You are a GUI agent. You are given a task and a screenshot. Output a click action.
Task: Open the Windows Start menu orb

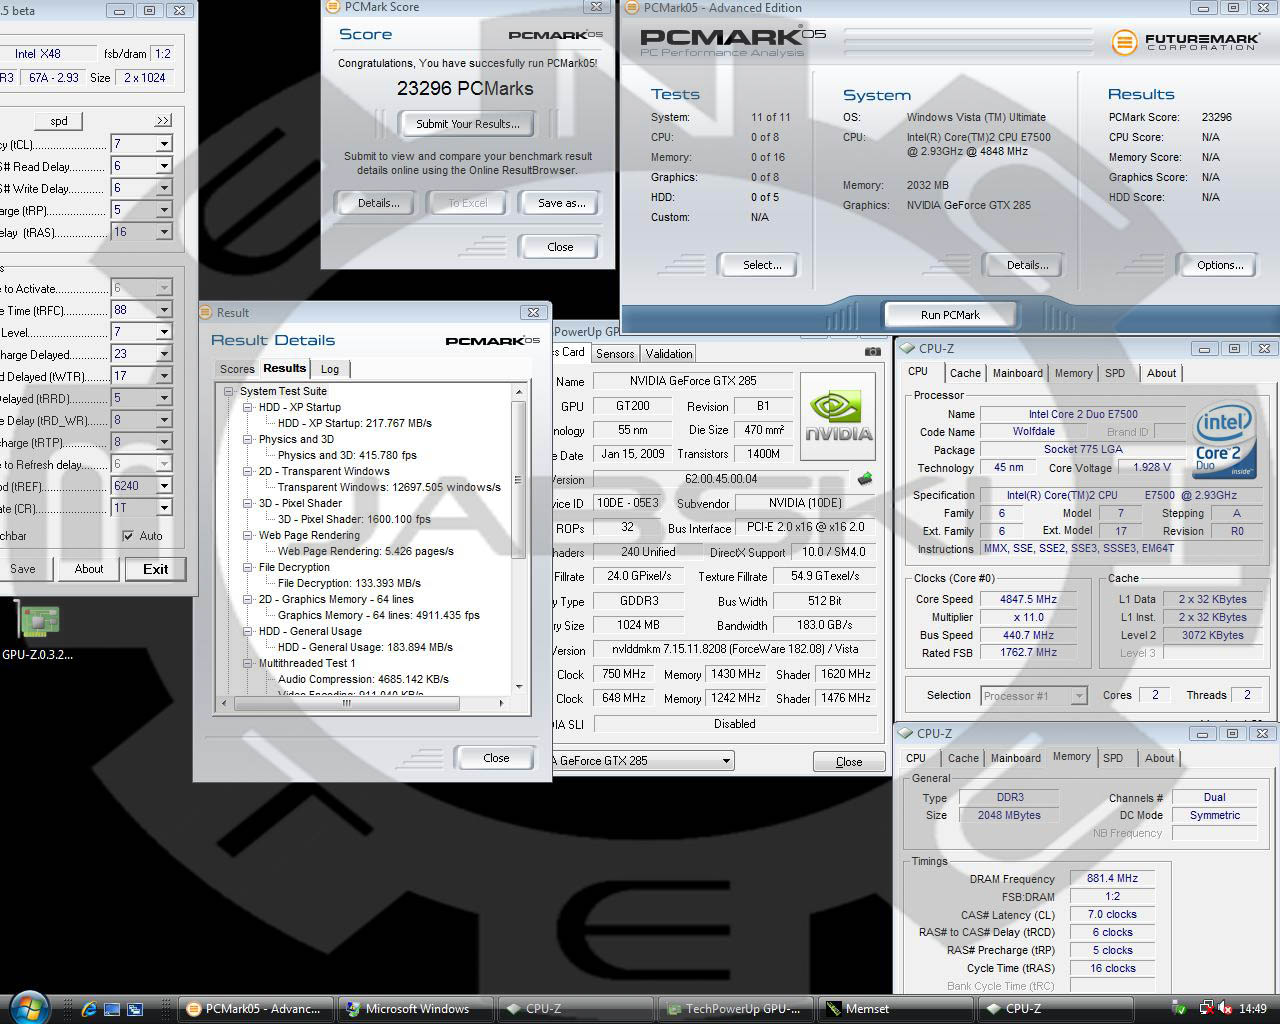click(x=27, y=1007)
